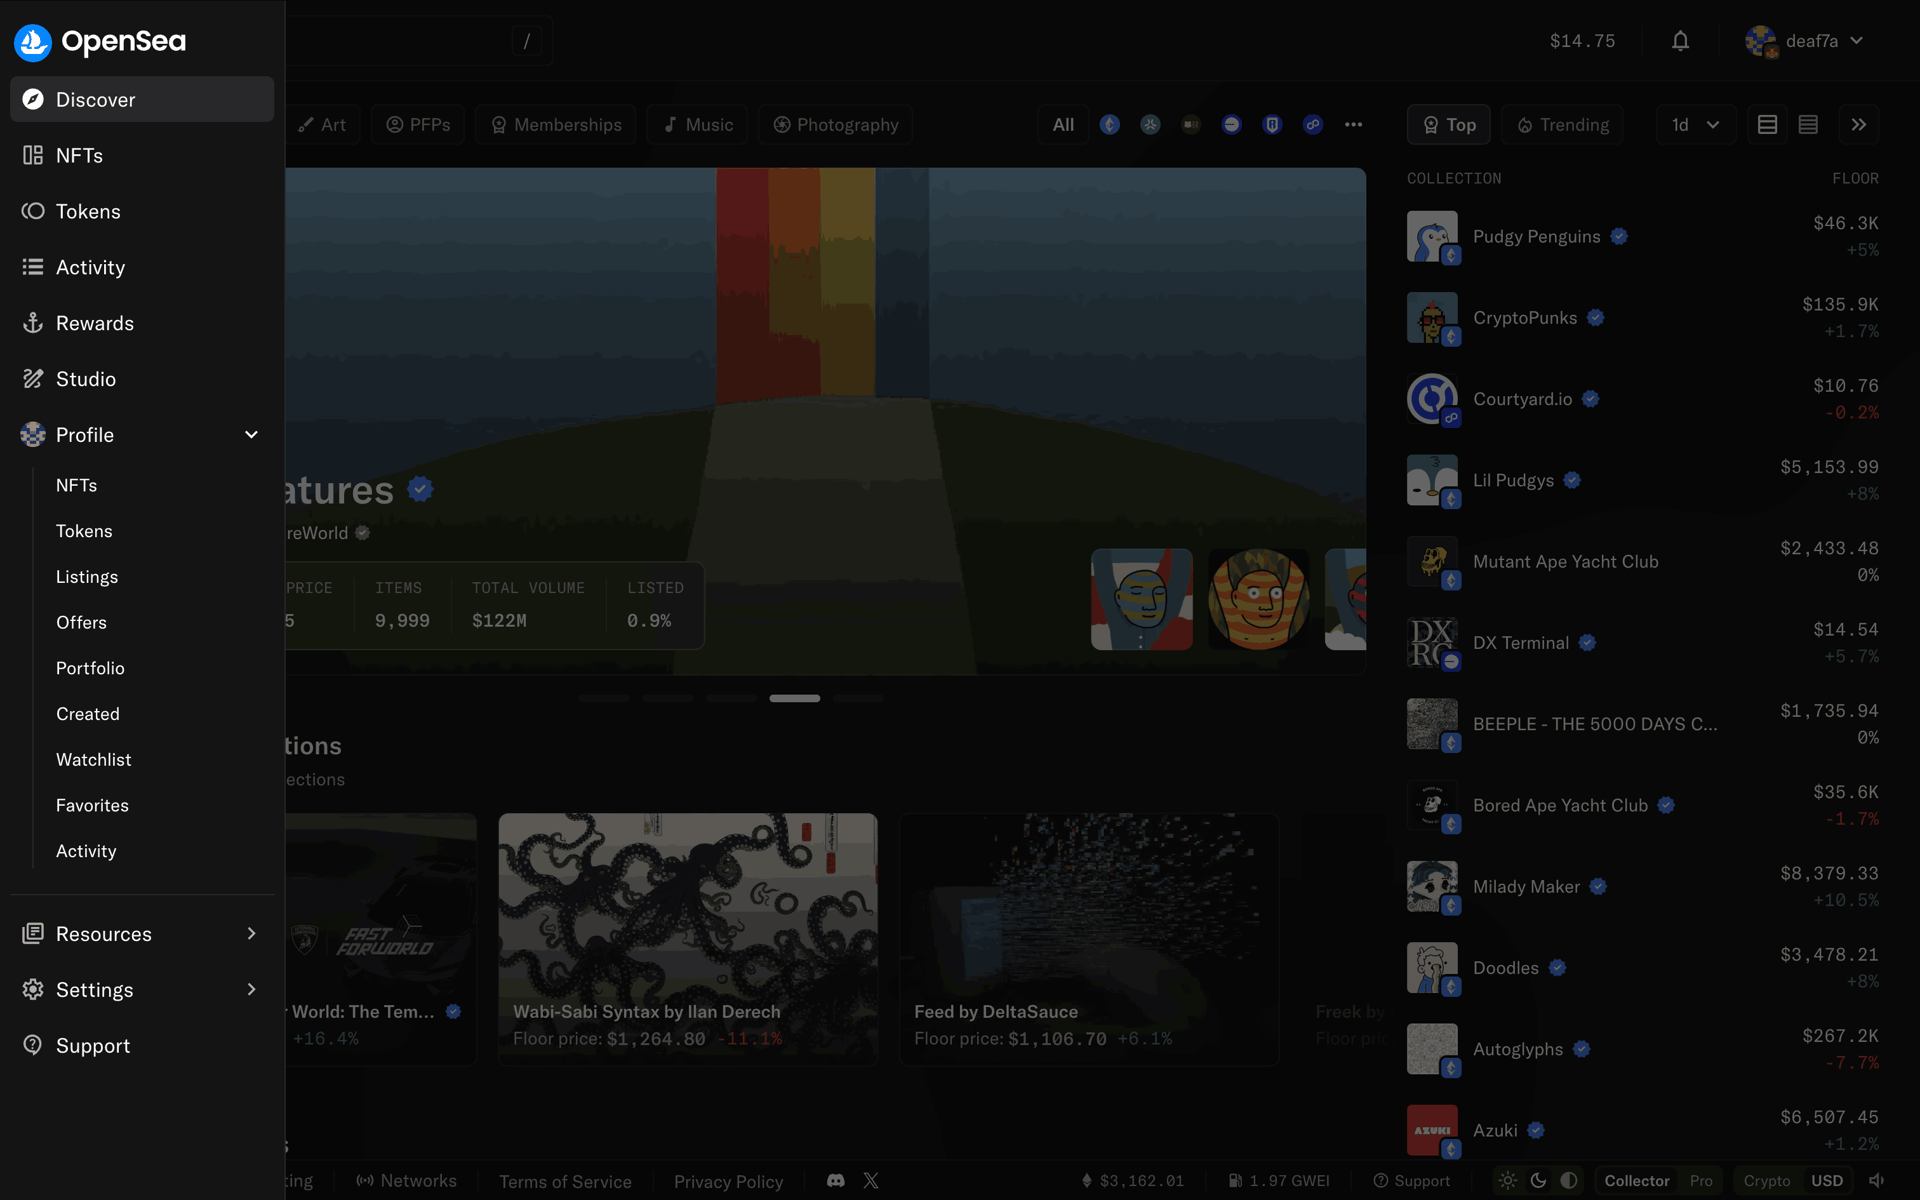Open Support in the sidebar
Image resolution: width=1920 pixels, height=1200 pixels.
click(142, 1045)
